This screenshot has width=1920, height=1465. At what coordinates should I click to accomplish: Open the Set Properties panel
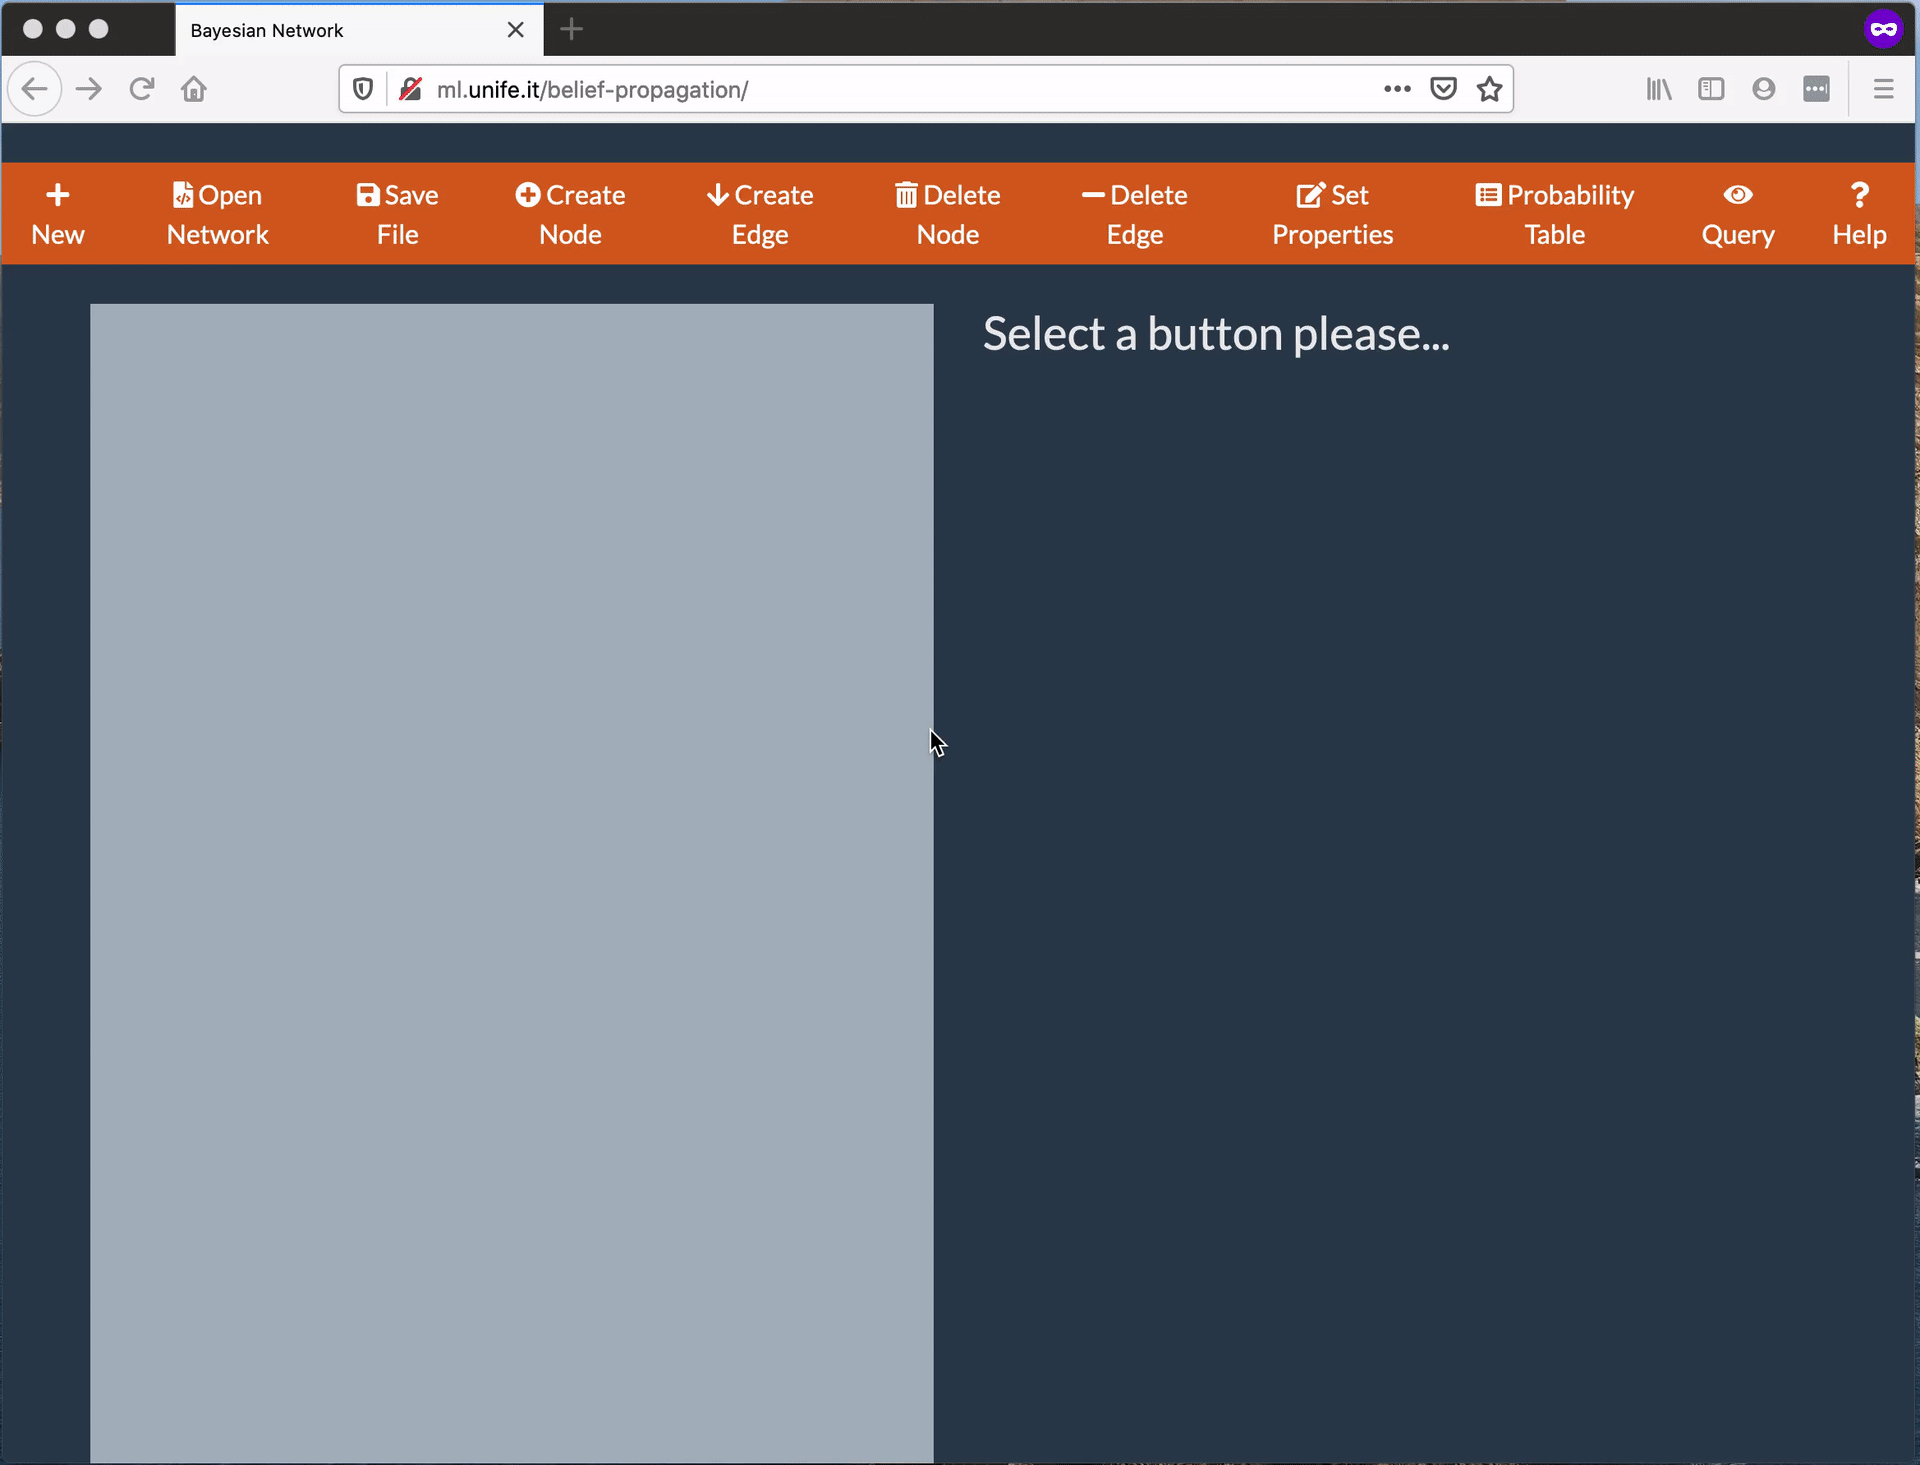pyautogui.click(x=1332, y=214)
